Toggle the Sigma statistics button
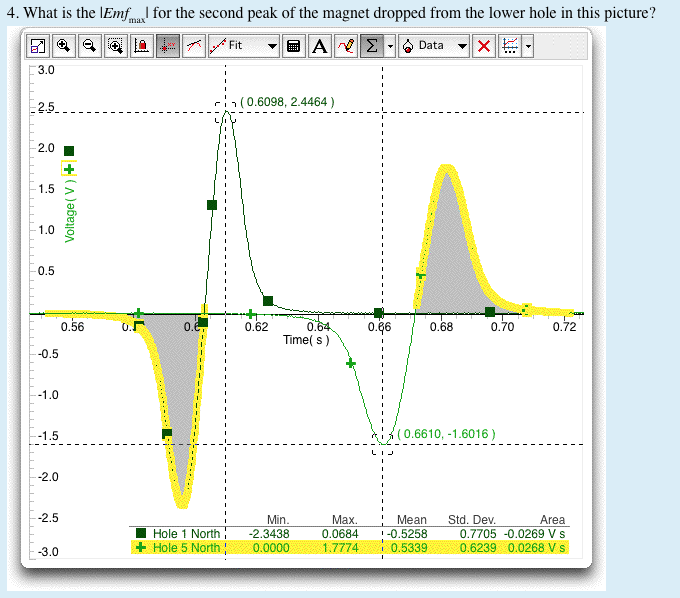Screen dimensions: 680x598 (x=371, y=46)
